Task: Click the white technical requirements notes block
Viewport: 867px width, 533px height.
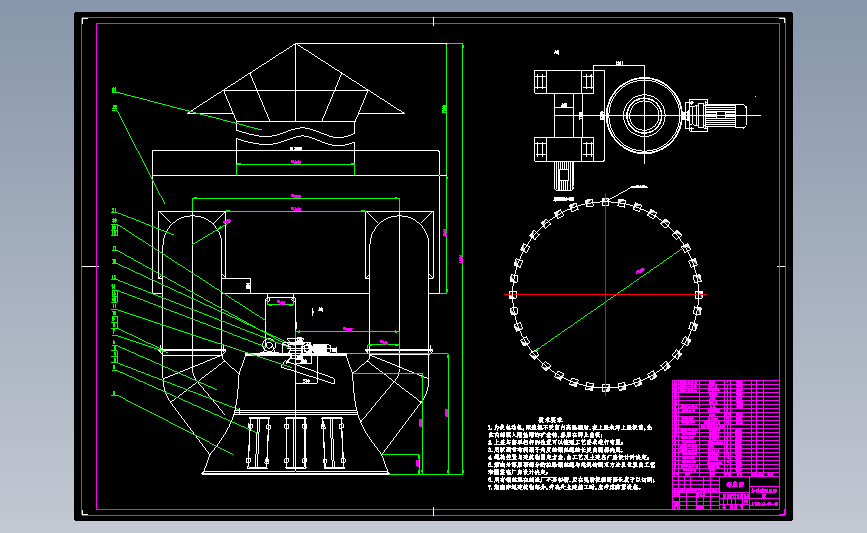Action: coord(571,454)
